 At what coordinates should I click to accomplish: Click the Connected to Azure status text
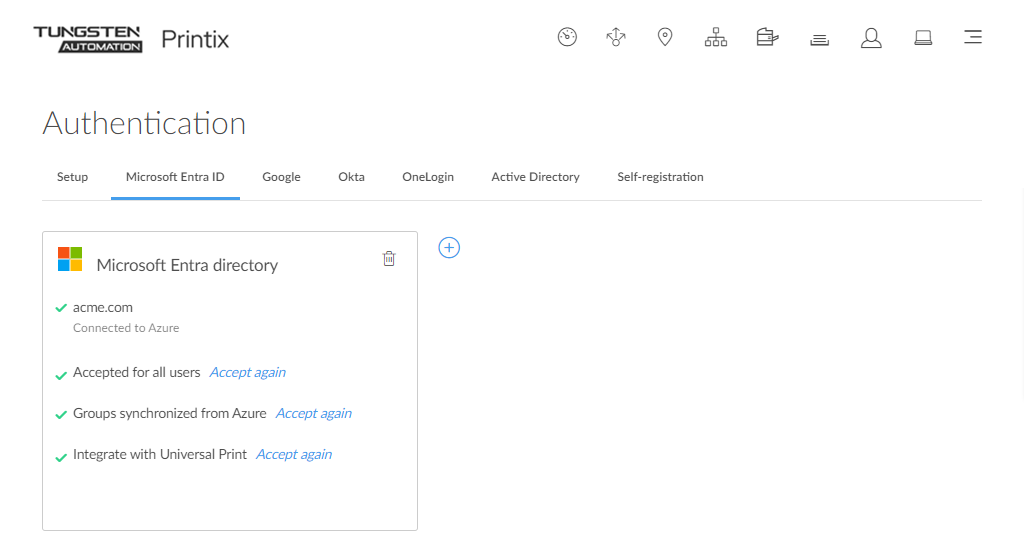pos(126,328)
